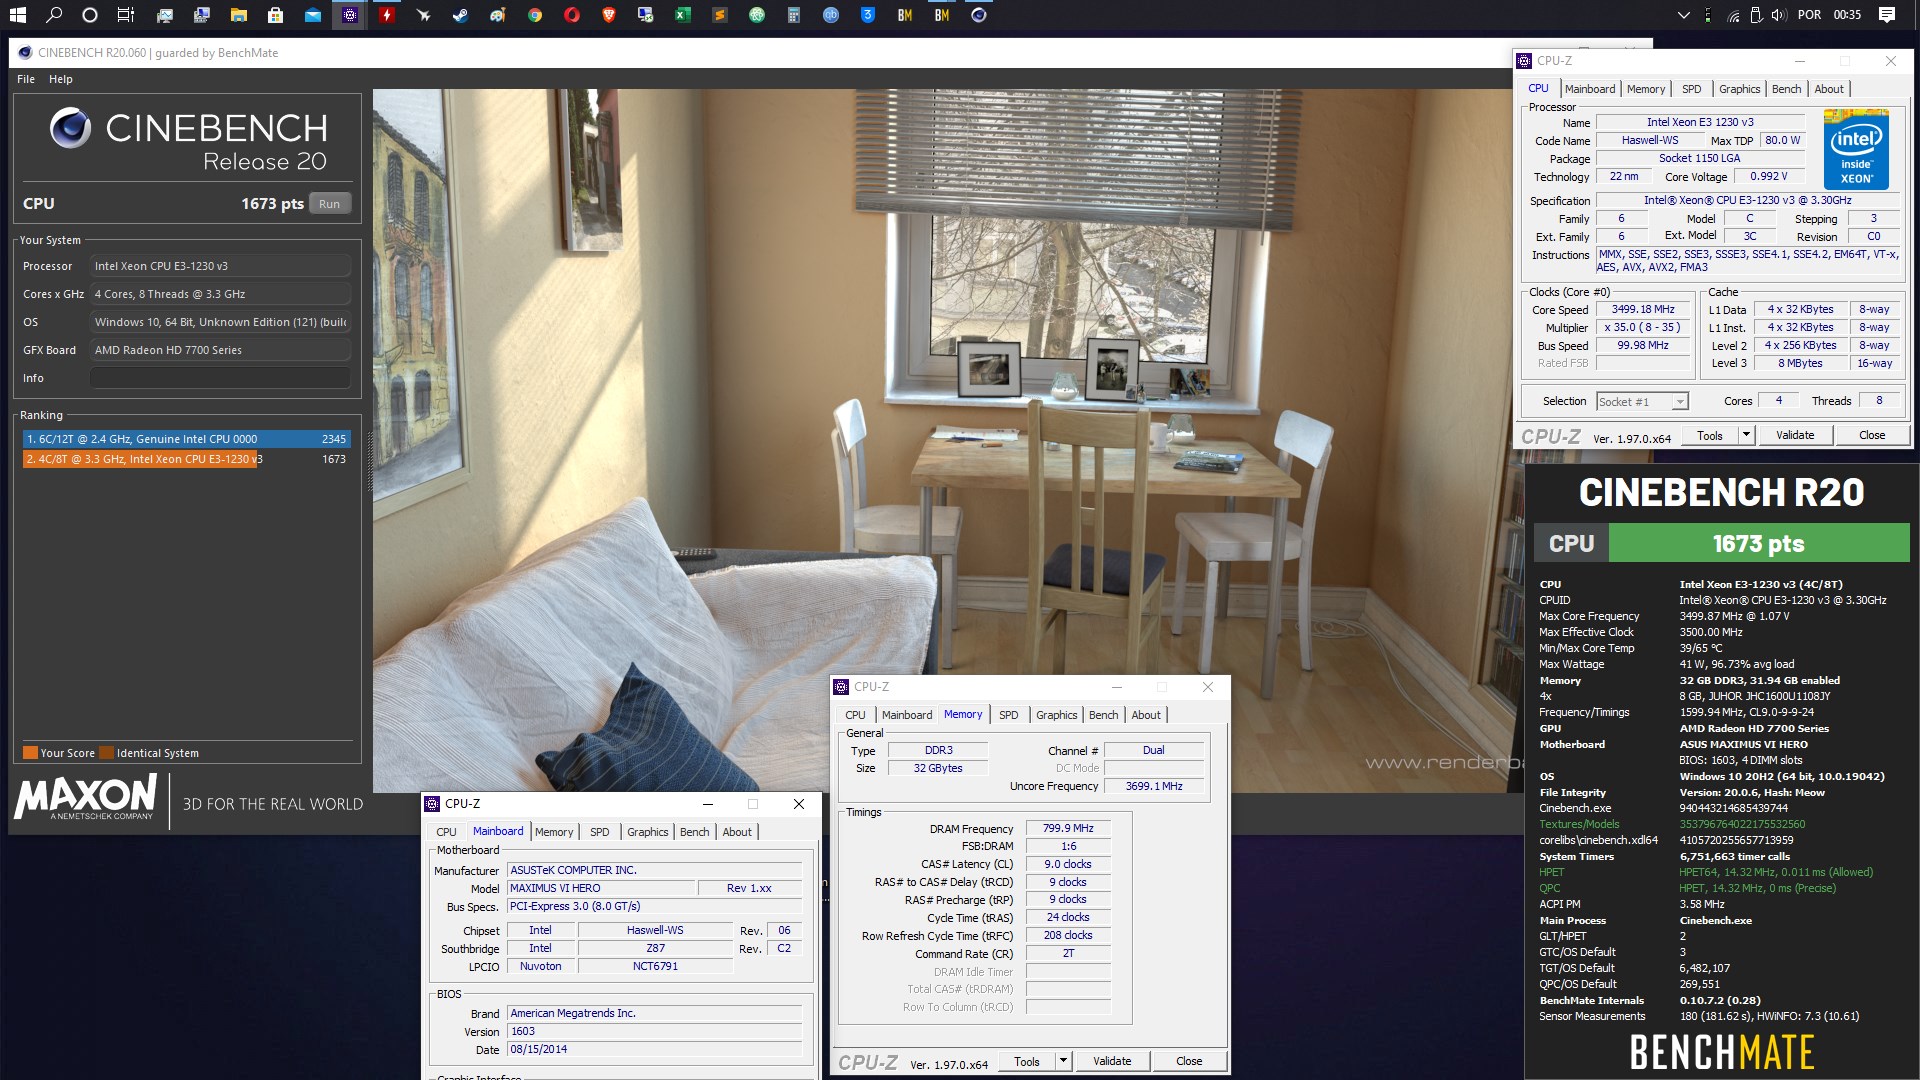The height and width of the screenshot is (1080, 1920).
Task: Open File Explorer folder icon
Action: pyautogui.click(x=238, y=15)
